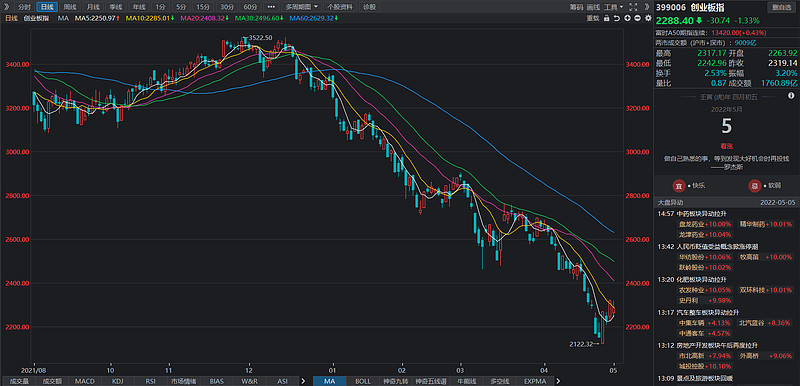Expand more sub-chart indicators arrow
Viewport: 800px width, 386px height.
303,381
